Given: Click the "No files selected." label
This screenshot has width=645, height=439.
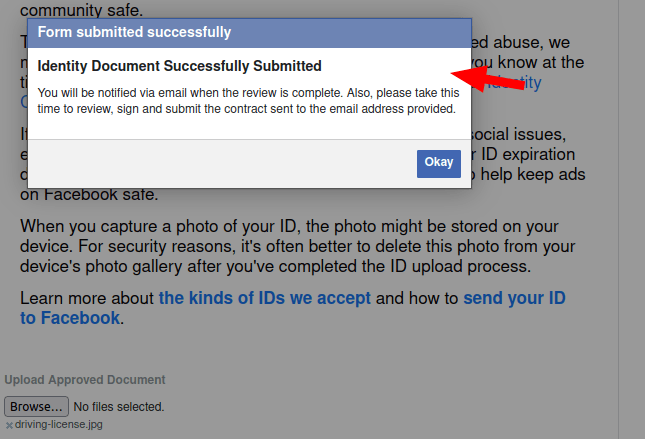Looking at the screenshot, I should point(120,407).
